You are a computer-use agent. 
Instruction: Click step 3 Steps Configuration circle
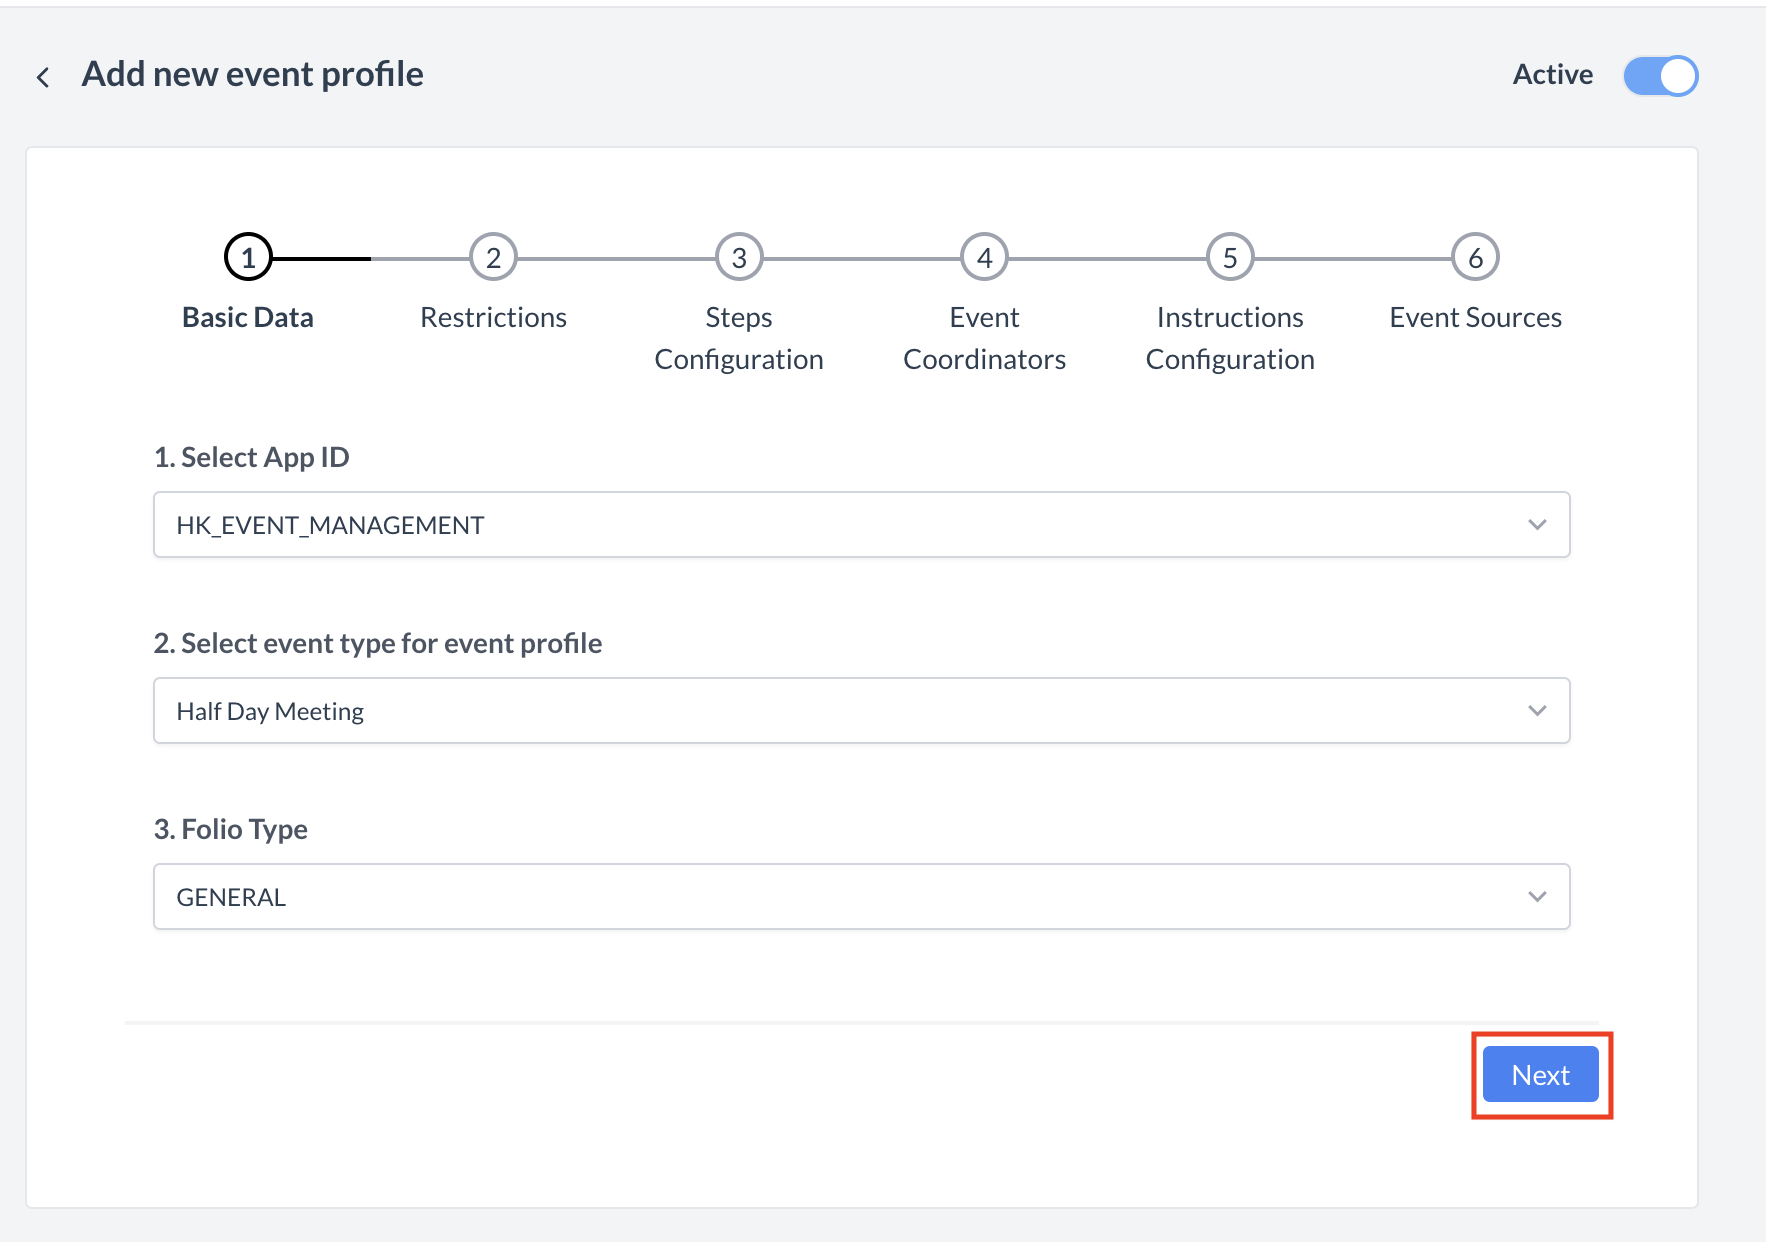[738, 256]
